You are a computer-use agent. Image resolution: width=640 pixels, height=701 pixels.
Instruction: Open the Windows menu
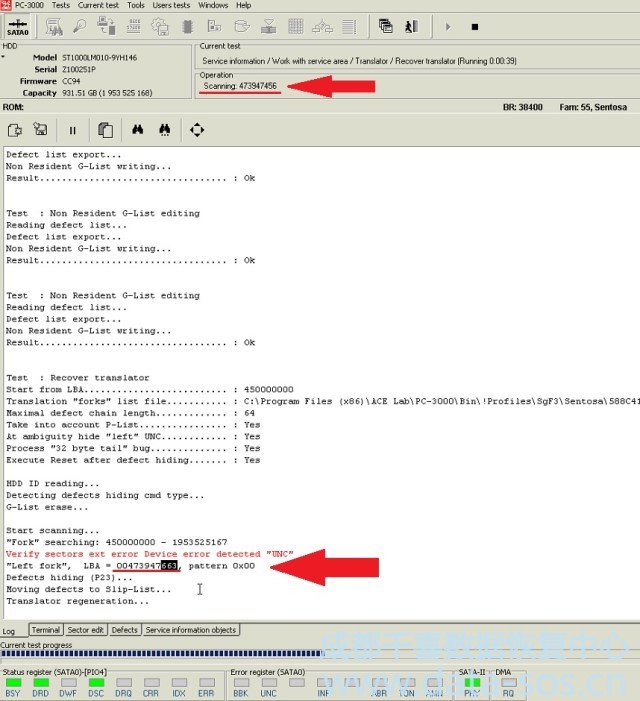(212, 5)
